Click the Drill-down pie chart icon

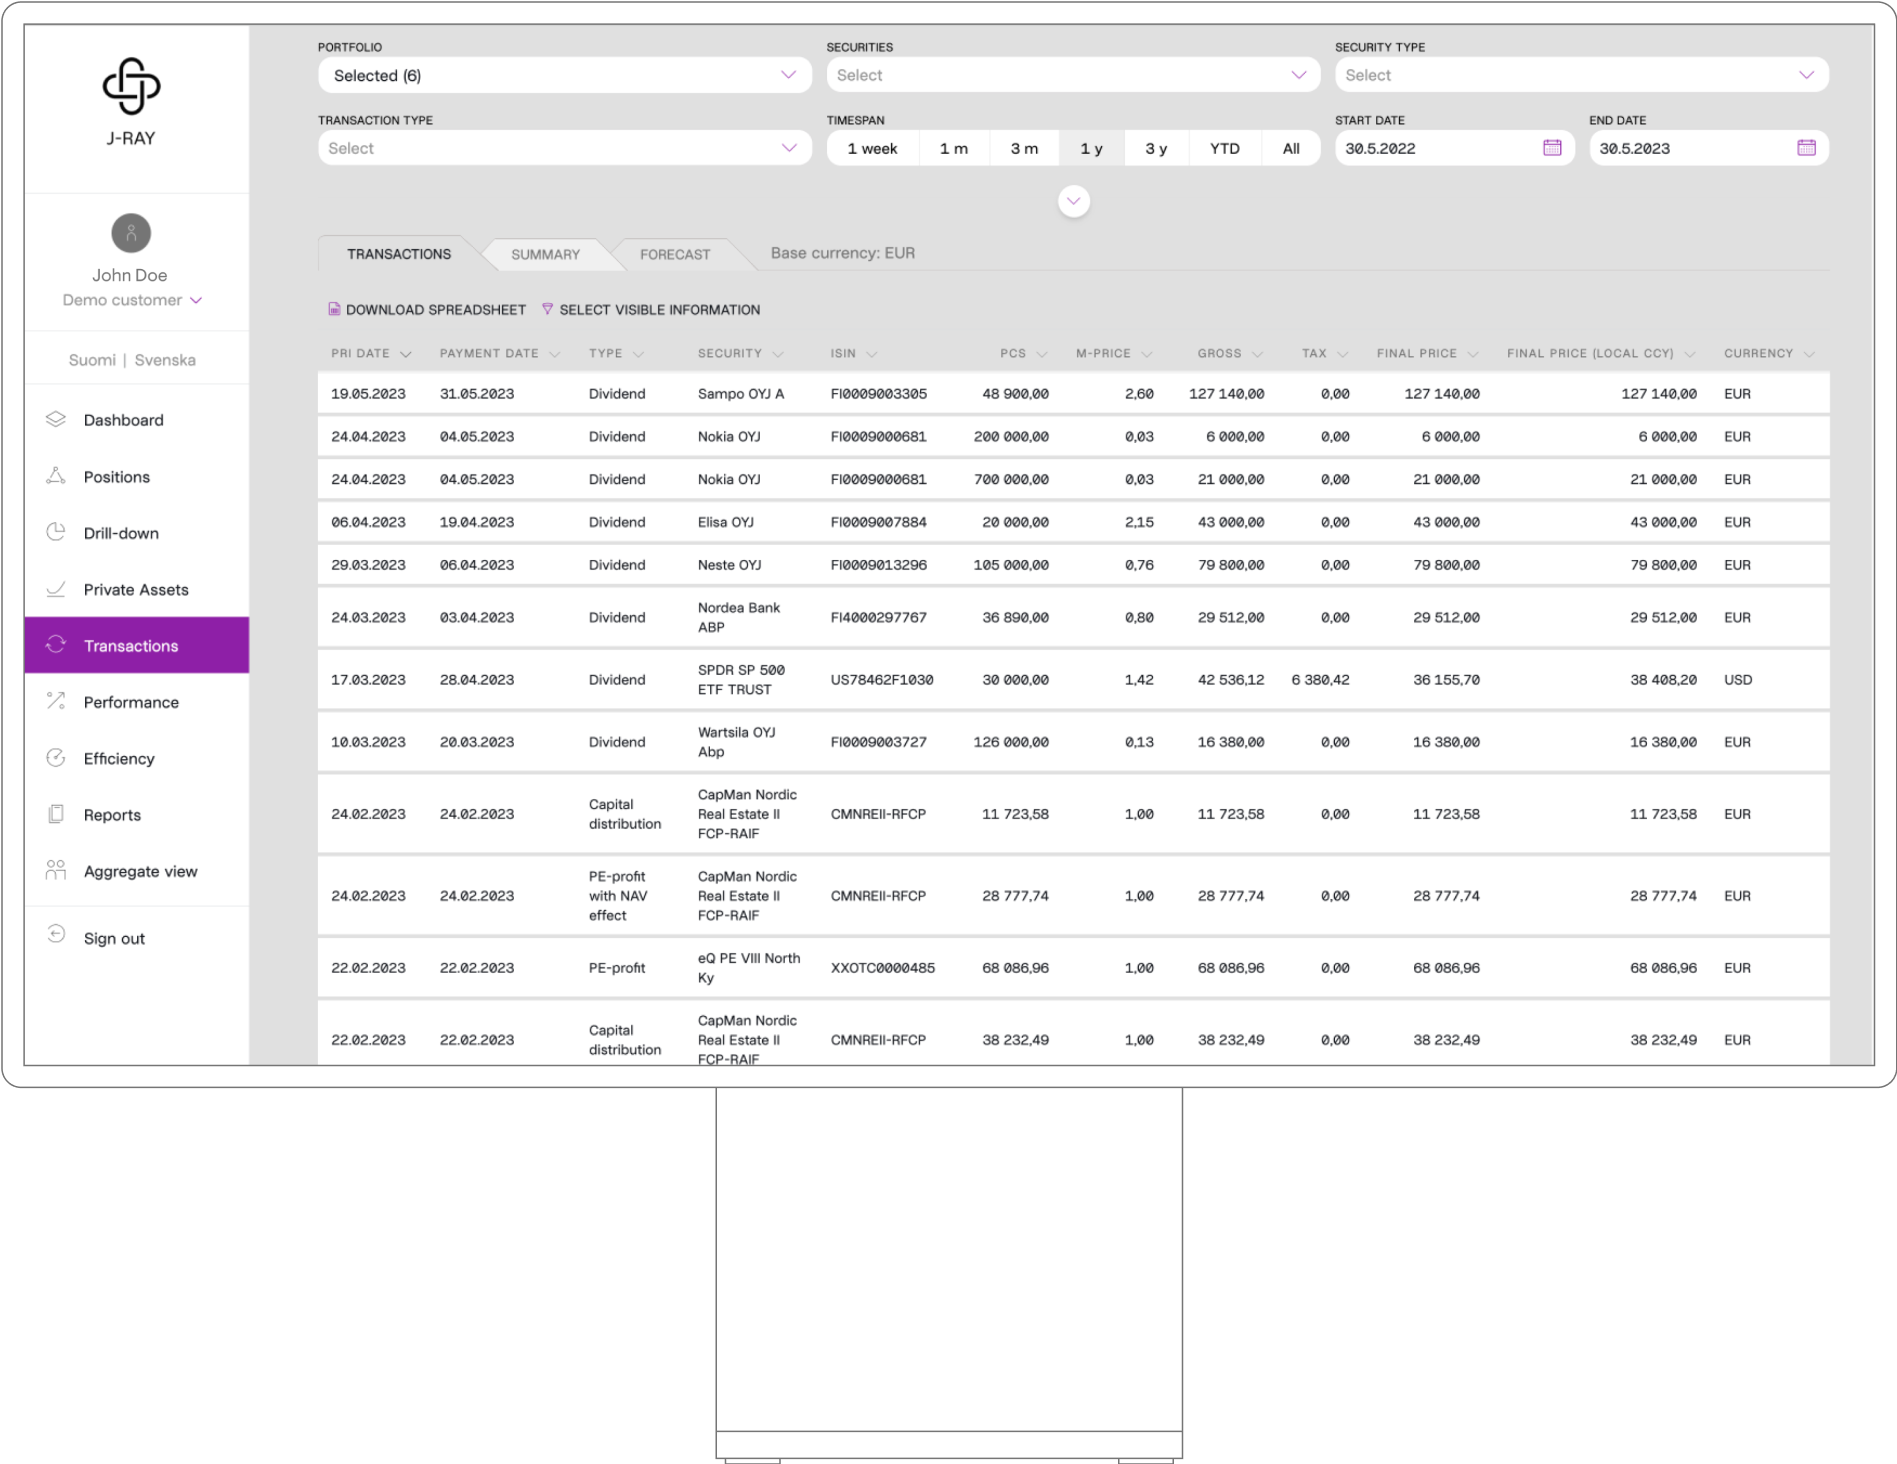[x=56, y=533]
